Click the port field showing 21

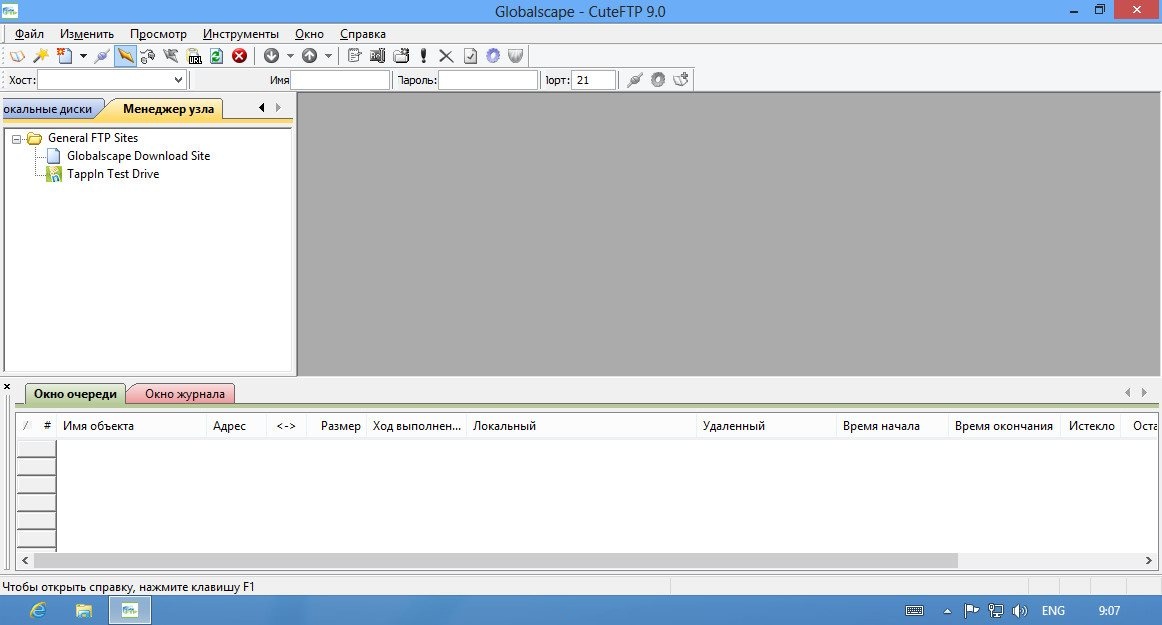pos(594,79)
